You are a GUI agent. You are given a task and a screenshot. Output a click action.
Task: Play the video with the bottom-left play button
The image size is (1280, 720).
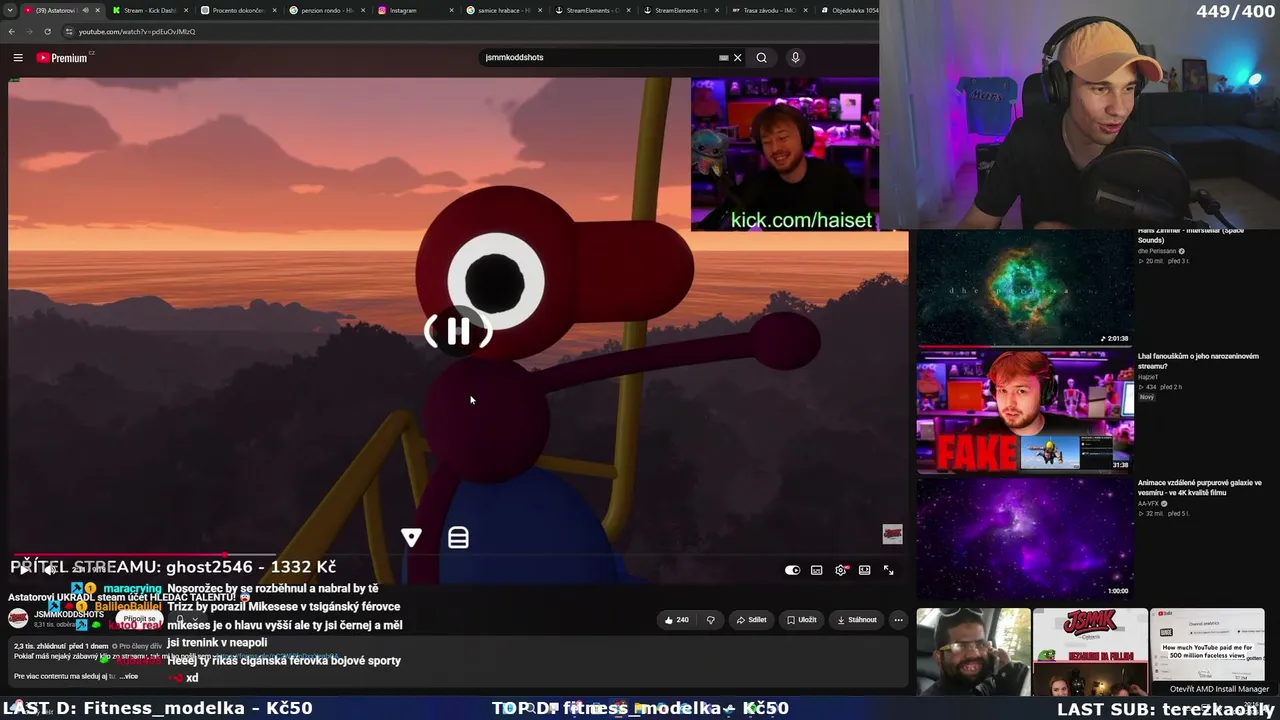pyautogui.click(x=24, y=570)
